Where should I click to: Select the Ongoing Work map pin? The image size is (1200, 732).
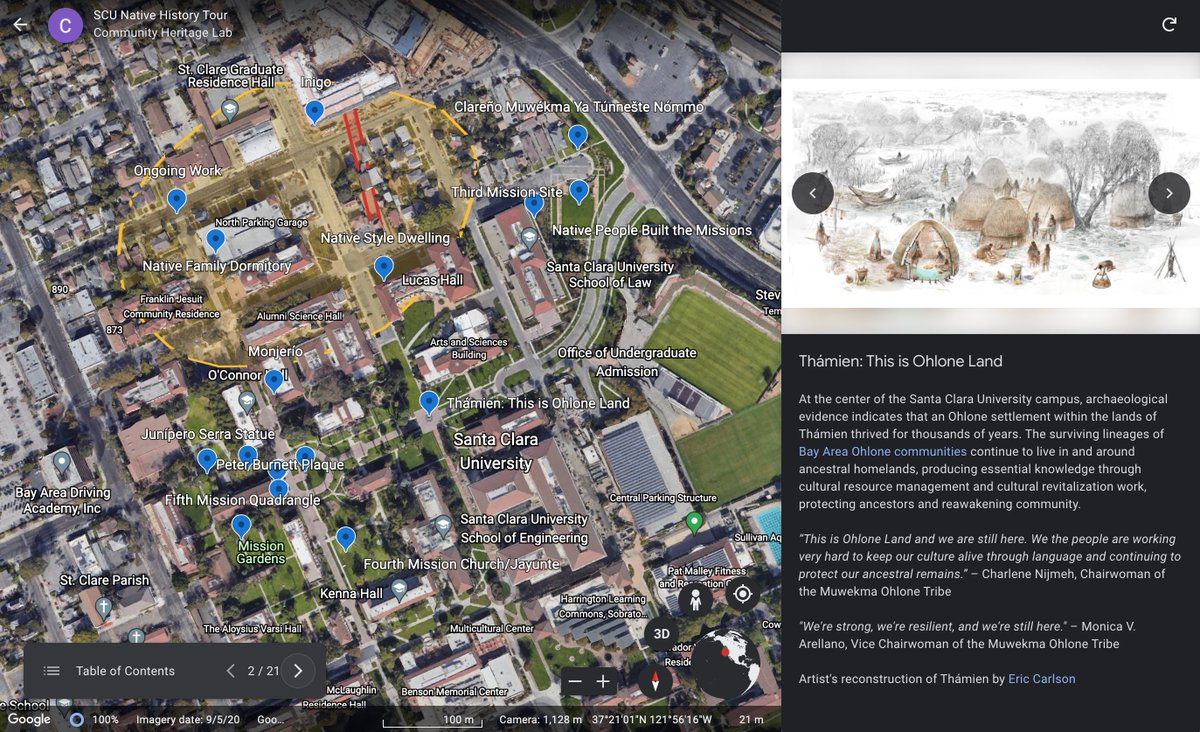click(177, 200)
